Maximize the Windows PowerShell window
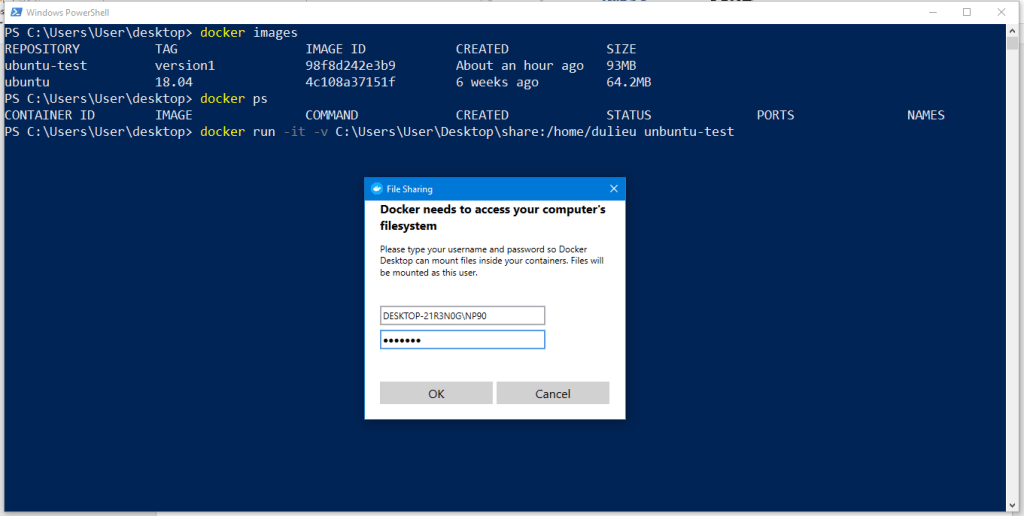Screen dimensions: 1024x516 tap(967, 12)
